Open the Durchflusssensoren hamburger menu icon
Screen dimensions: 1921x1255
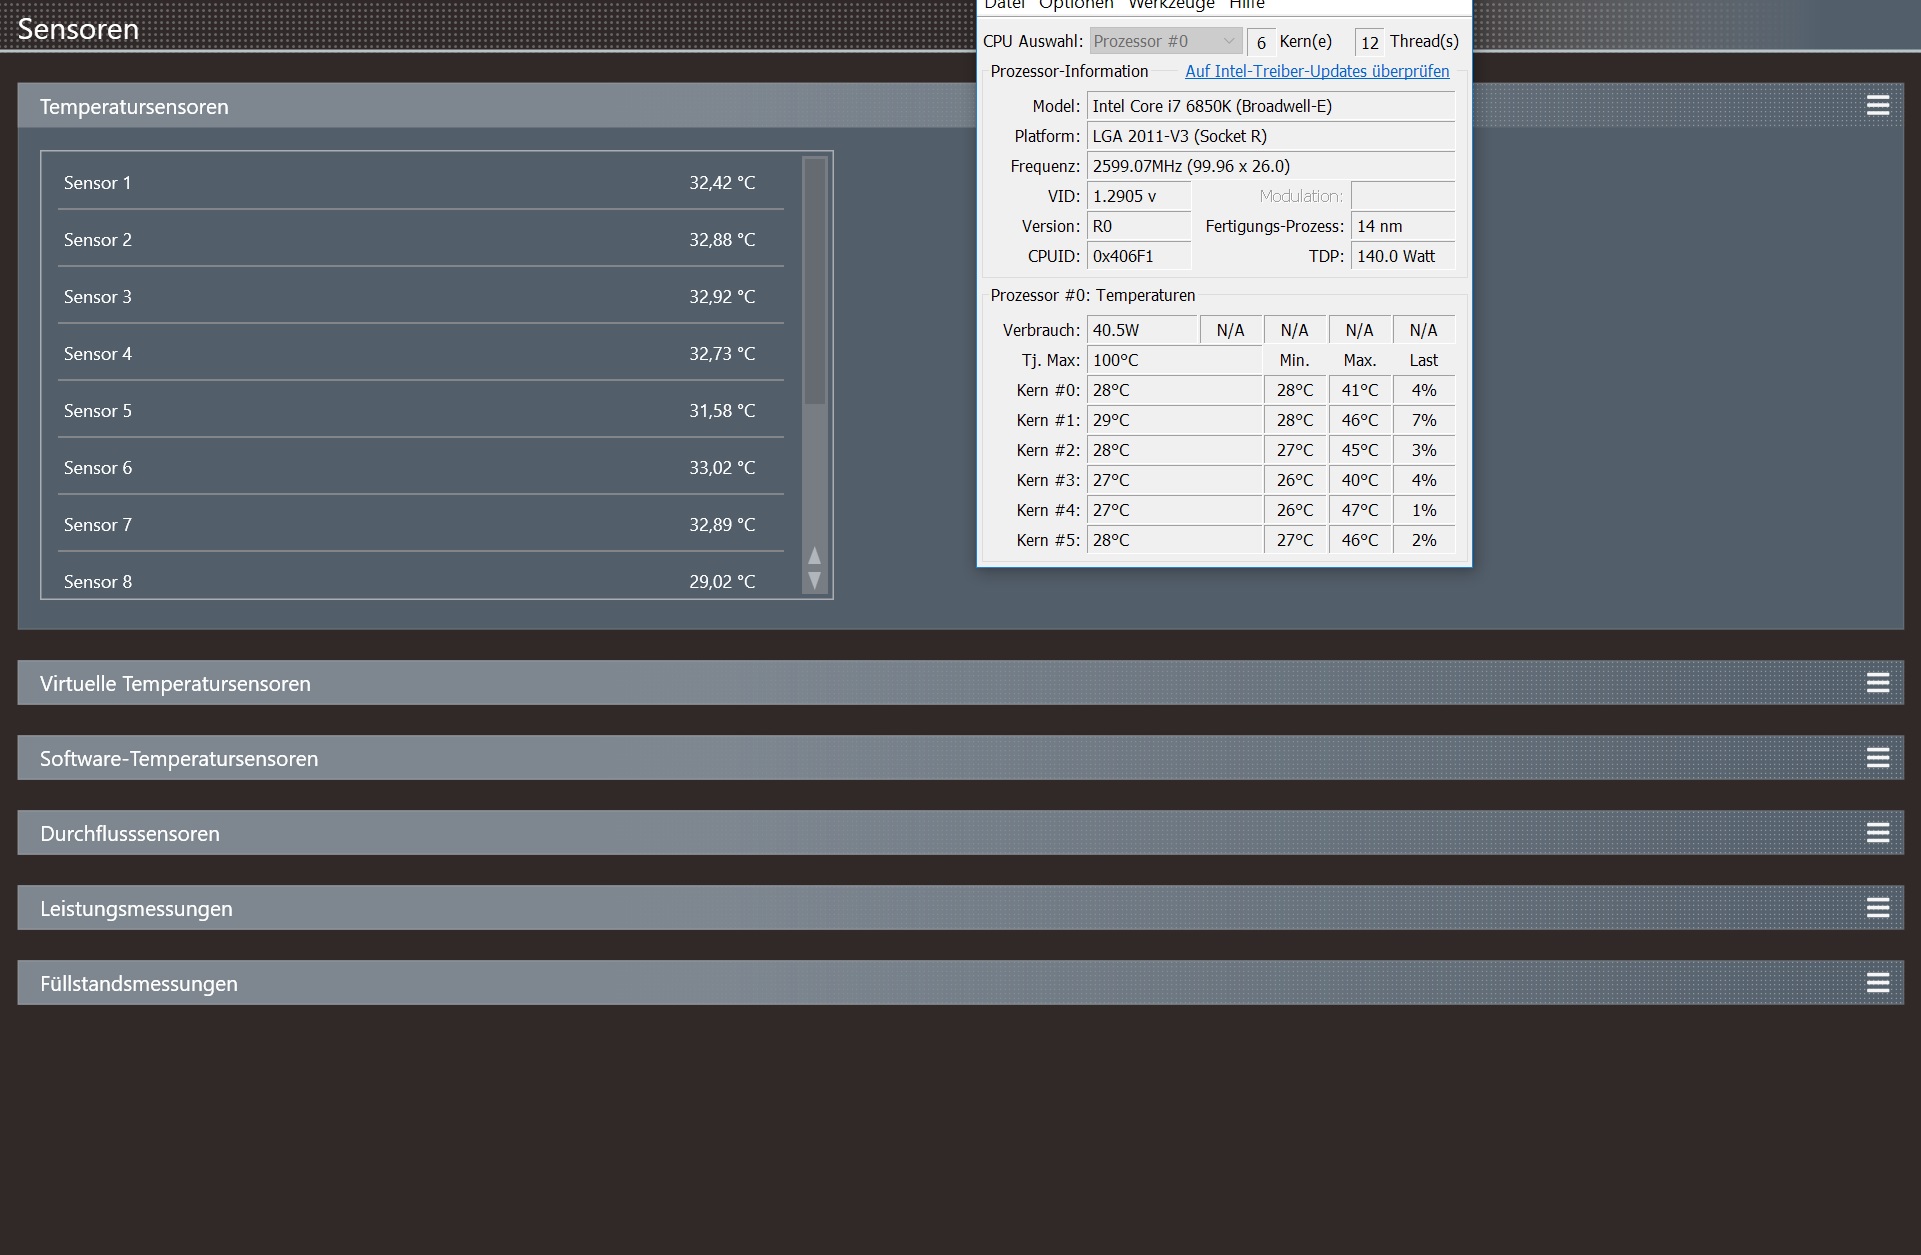[1877, 833]
